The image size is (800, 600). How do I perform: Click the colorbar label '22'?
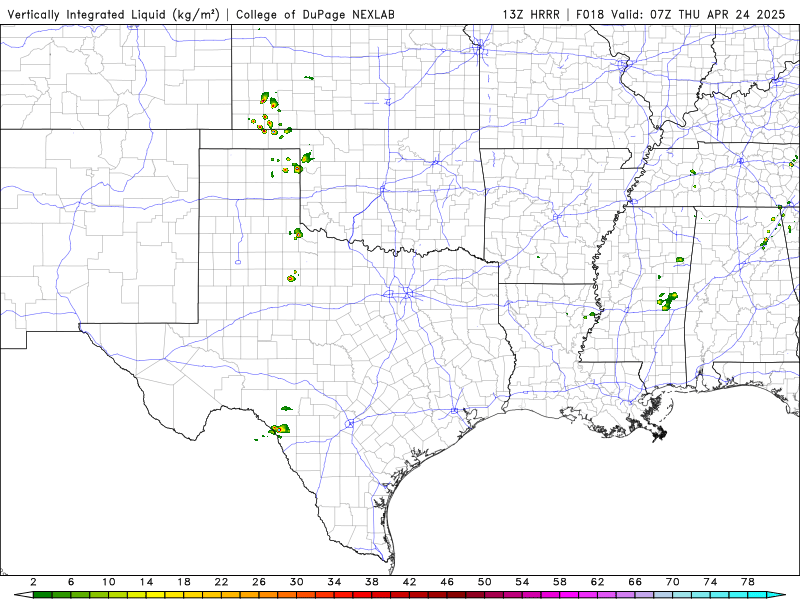pos(221,582)
